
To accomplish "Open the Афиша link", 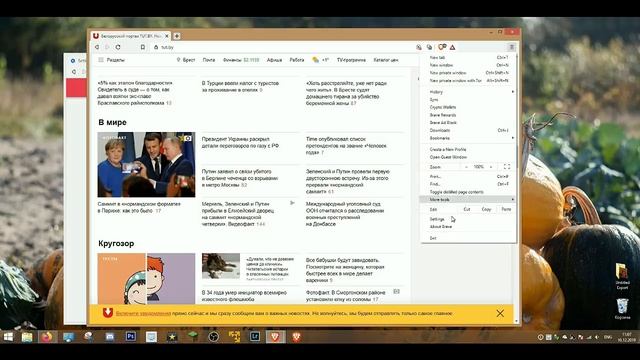I will pyautogui.click(x=274, y=60).
